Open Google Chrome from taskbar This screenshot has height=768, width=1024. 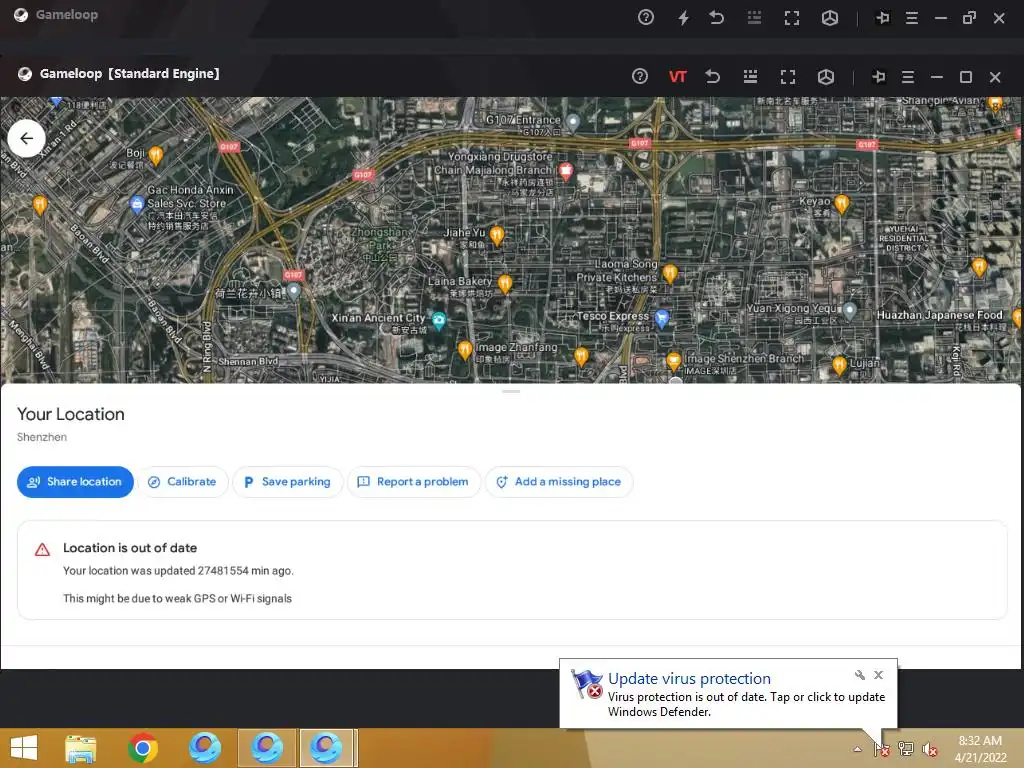pos(142,748)
